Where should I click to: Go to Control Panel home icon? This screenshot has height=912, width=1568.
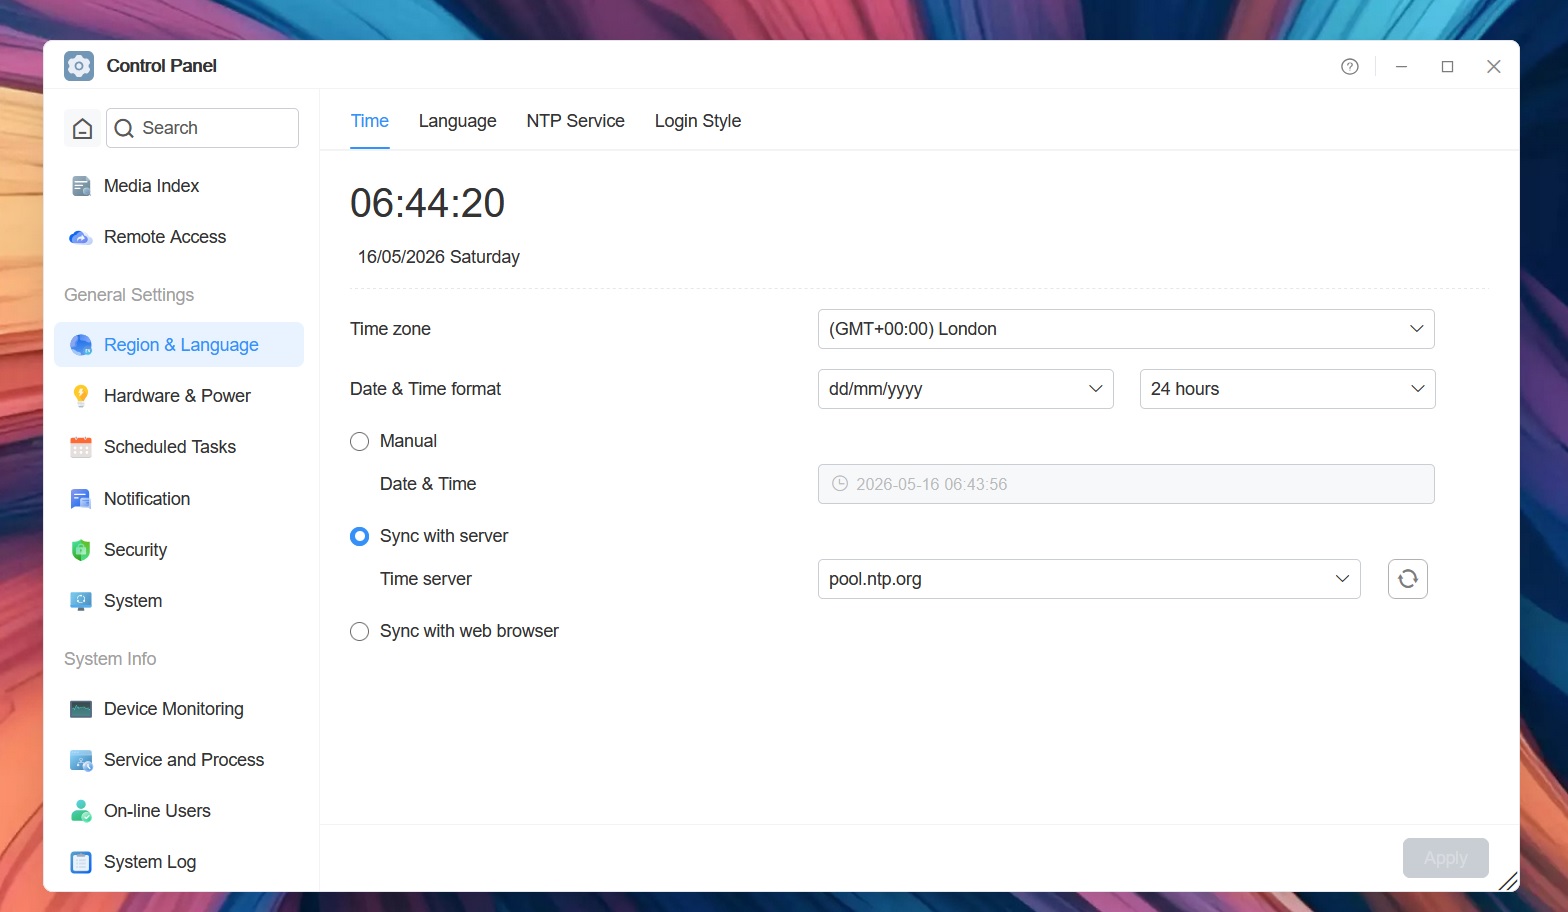tap(83, 128)
